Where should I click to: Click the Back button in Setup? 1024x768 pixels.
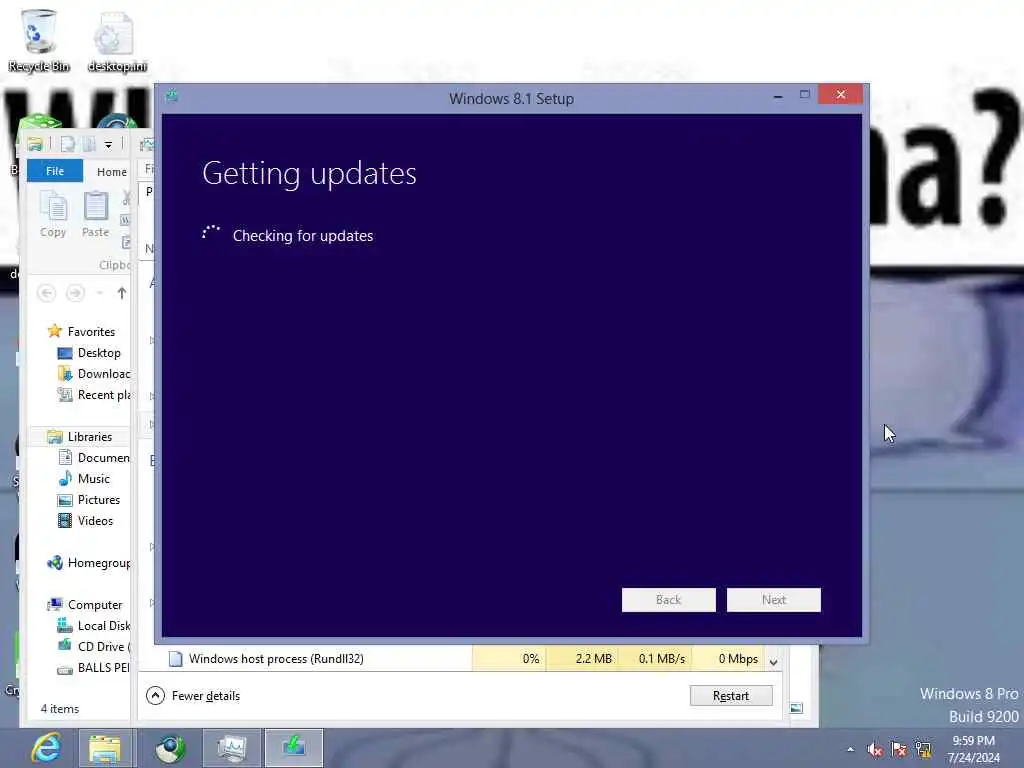669,600
